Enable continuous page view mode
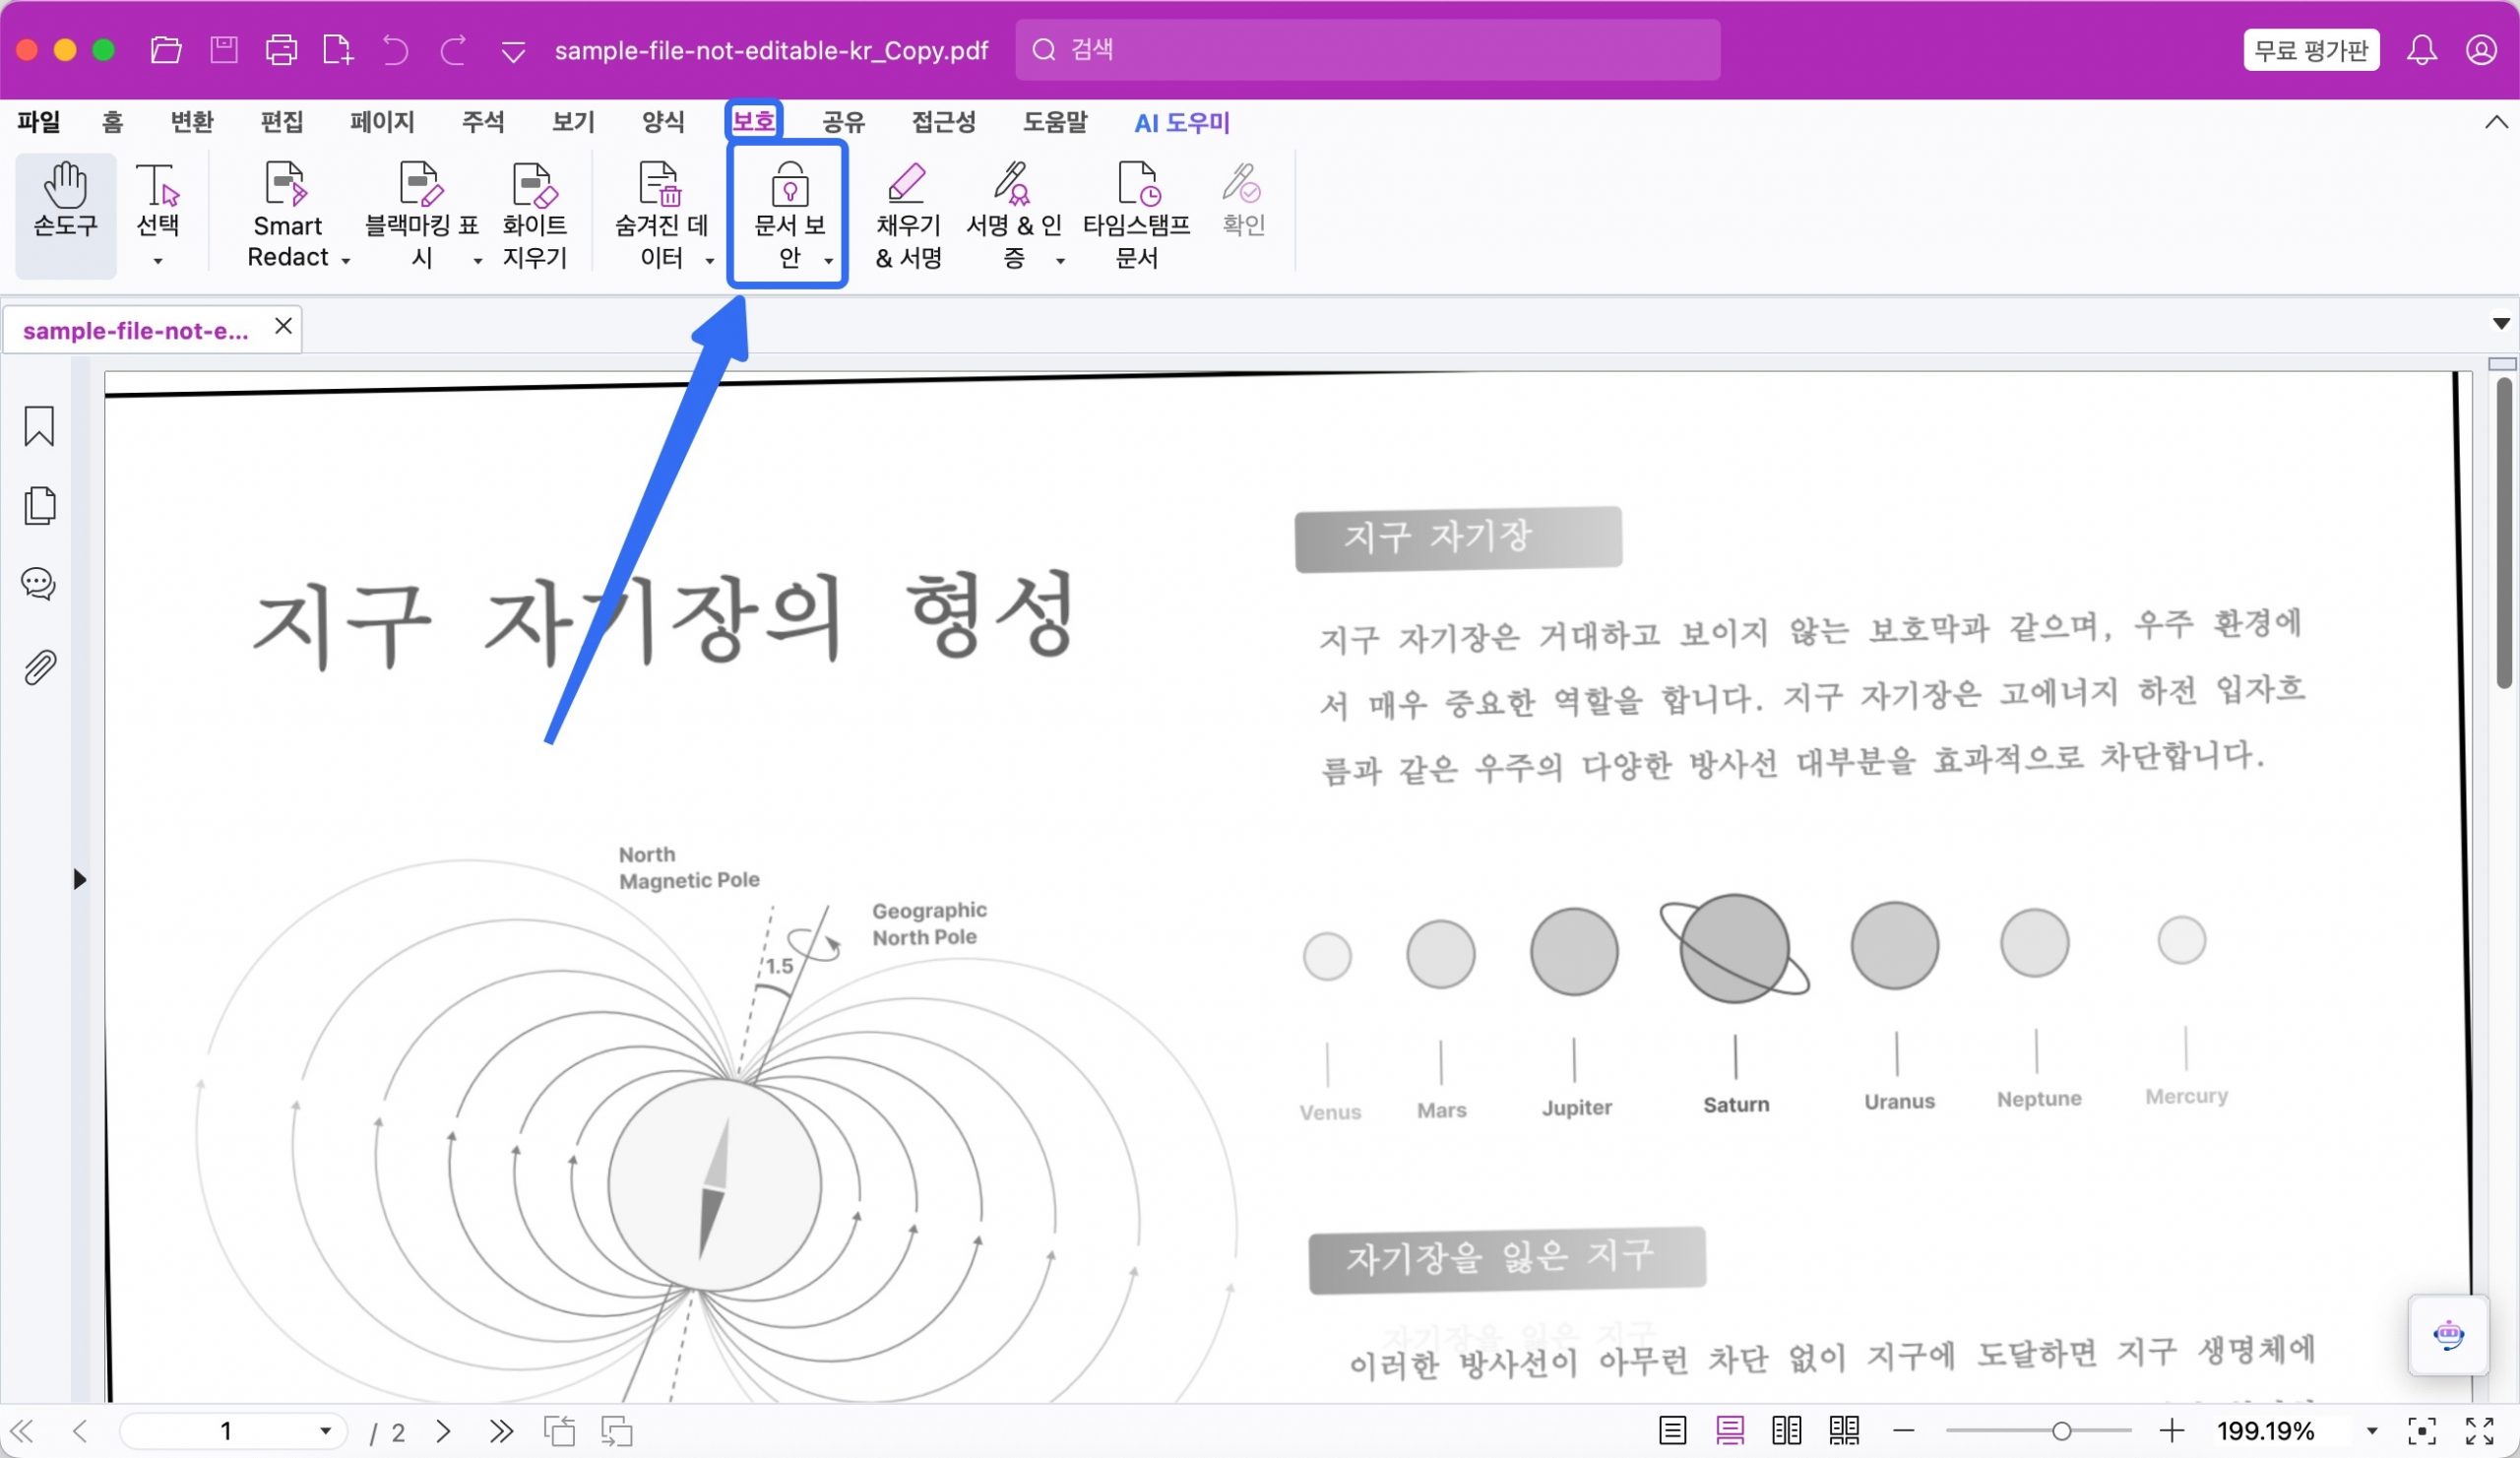 (1730, 1431)
